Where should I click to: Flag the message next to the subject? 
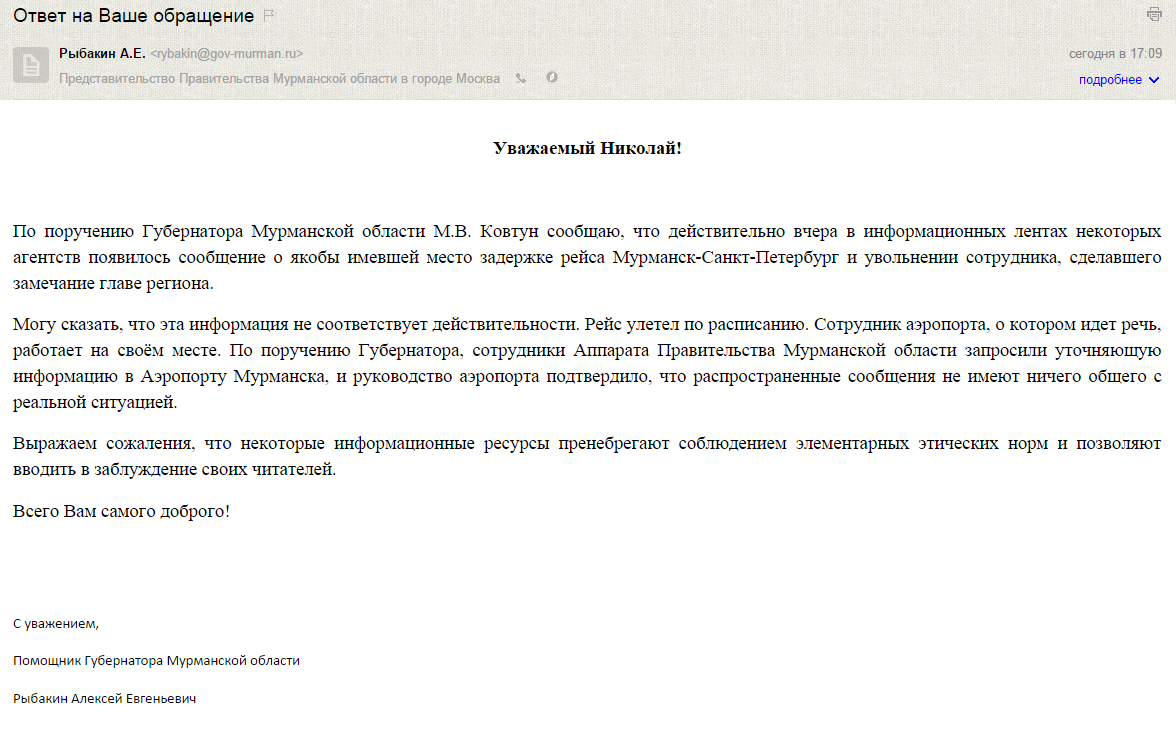(x=270, y=16)
